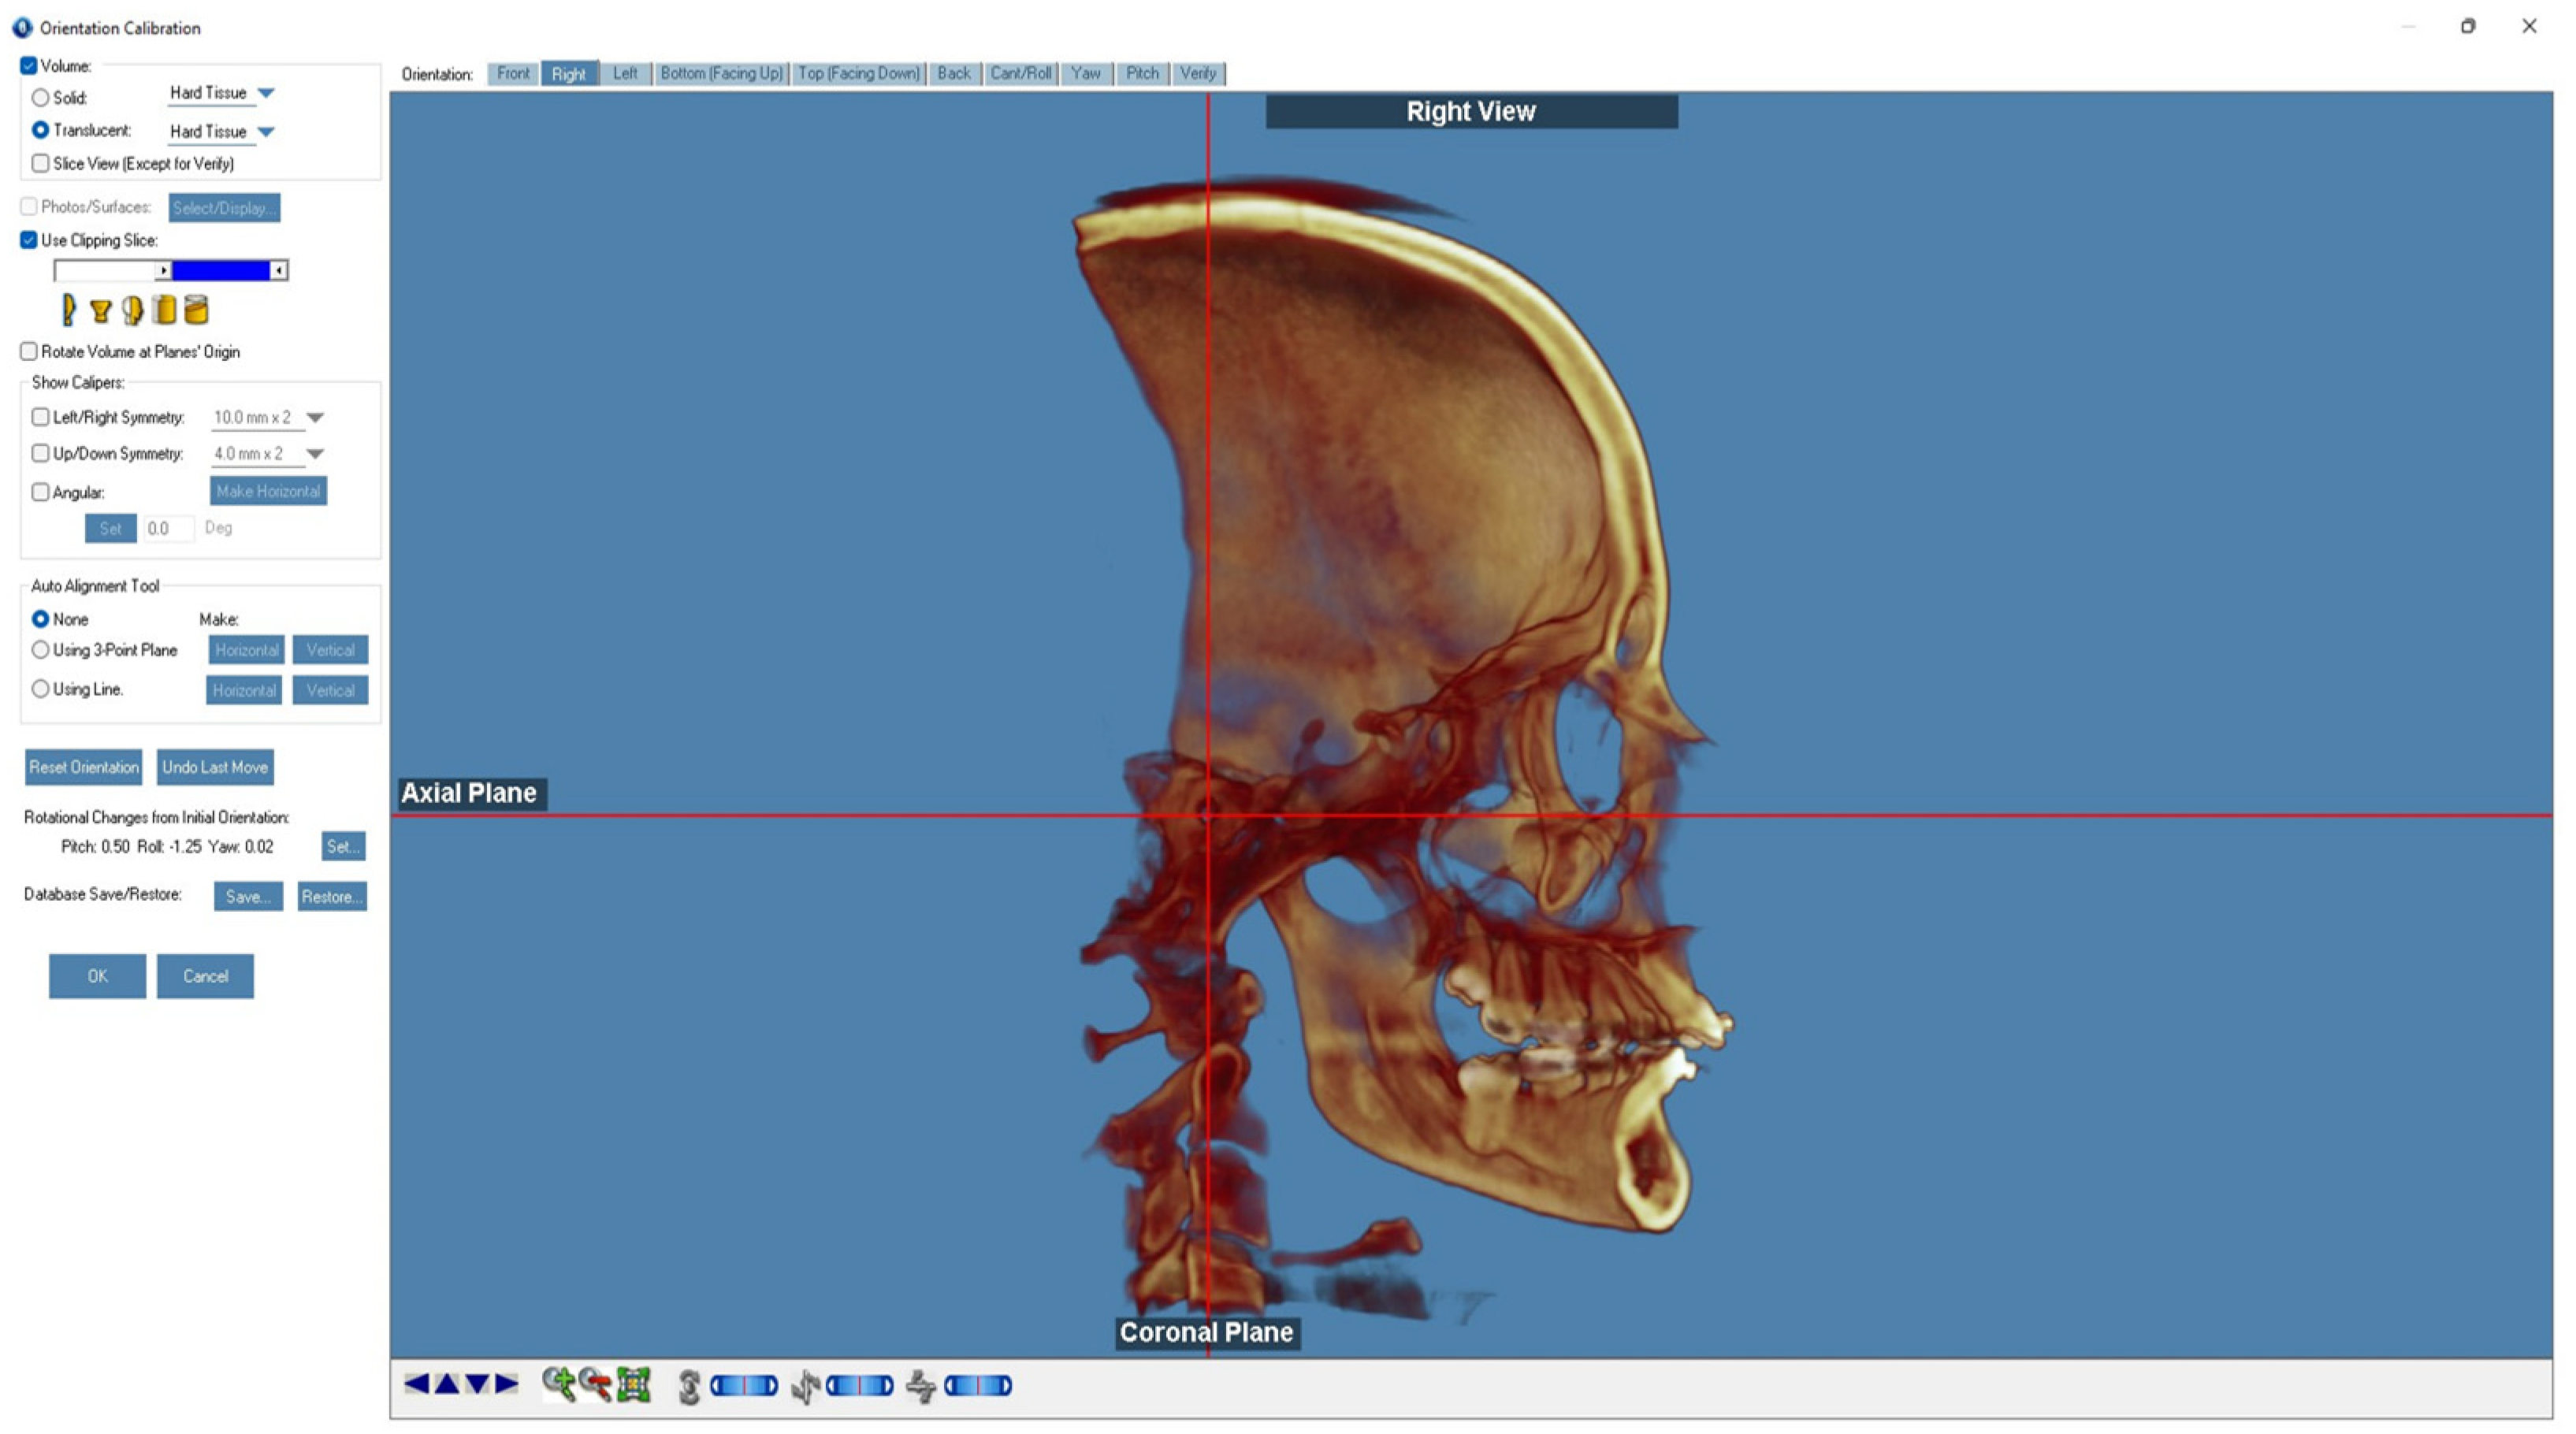This screenshot has width=2576, height=1434.
Task: Select the tilted yellow cylinder clipping icon
Action: tap(196, 310)
